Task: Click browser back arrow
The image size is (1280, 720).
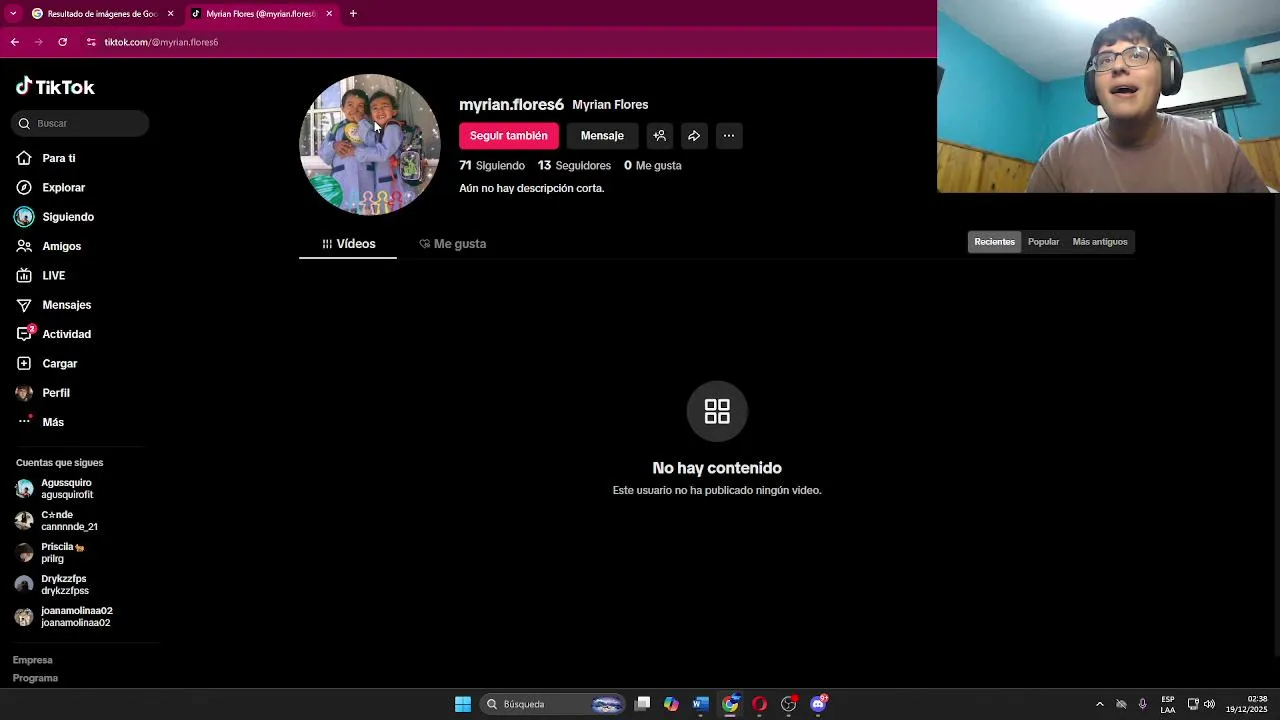Action: point(14,42)
